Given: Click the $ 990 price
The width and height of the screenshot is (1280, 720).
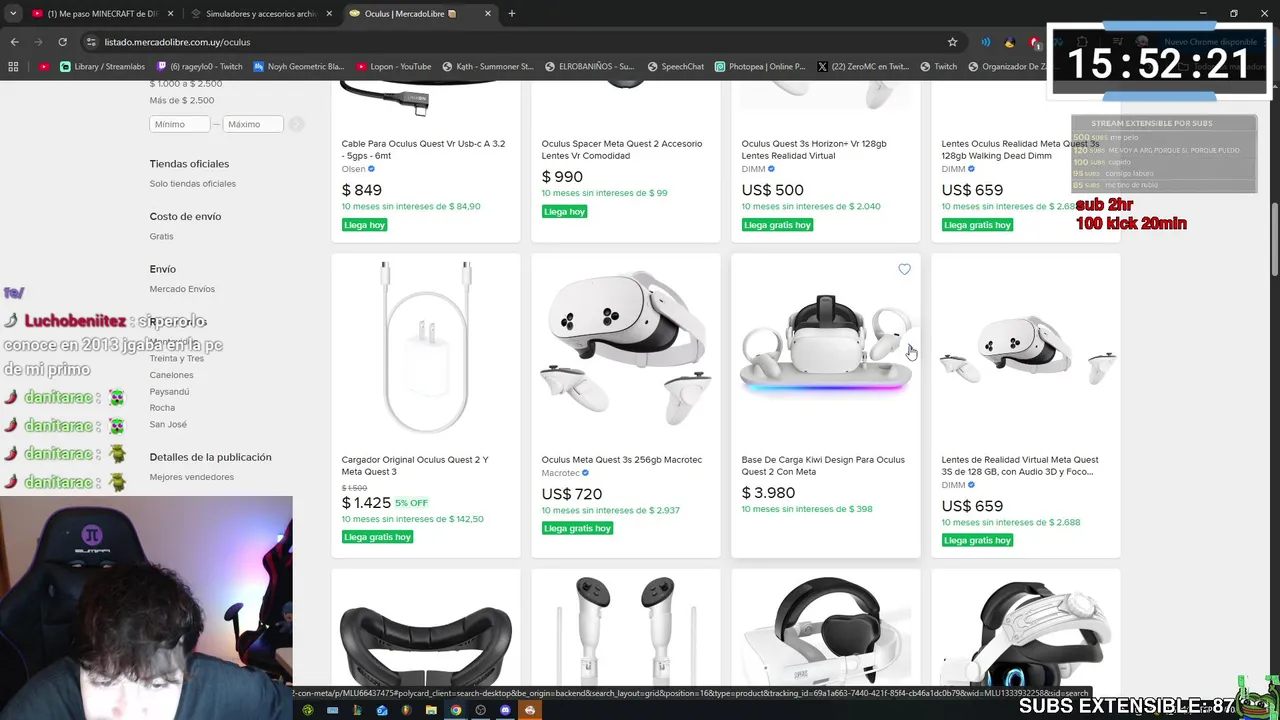Looking at the screenshot, I should click(x=562, y=177).
